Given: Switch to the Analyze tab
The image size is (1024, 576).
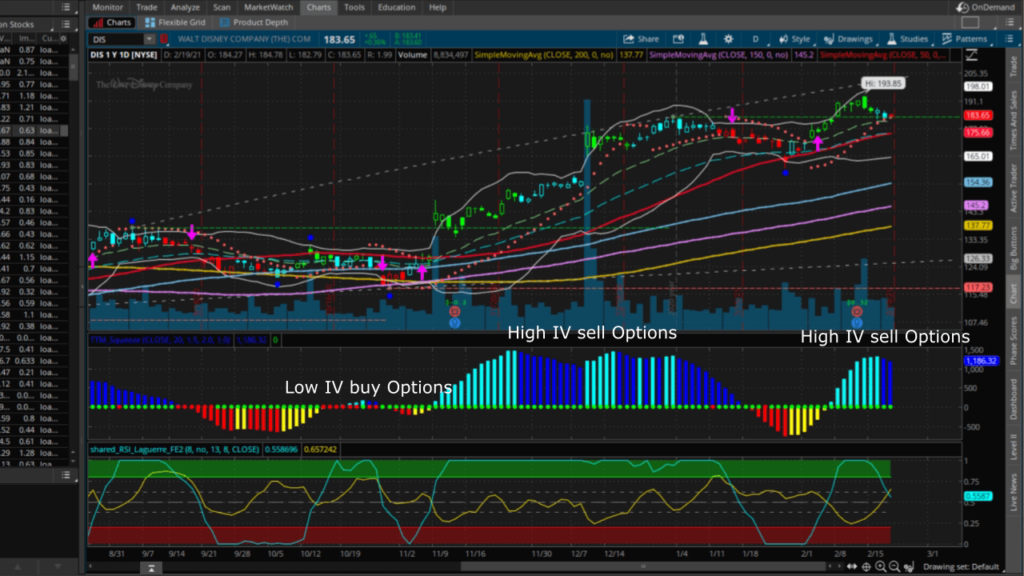Looking at the screenshot, I should coord(185,7).
